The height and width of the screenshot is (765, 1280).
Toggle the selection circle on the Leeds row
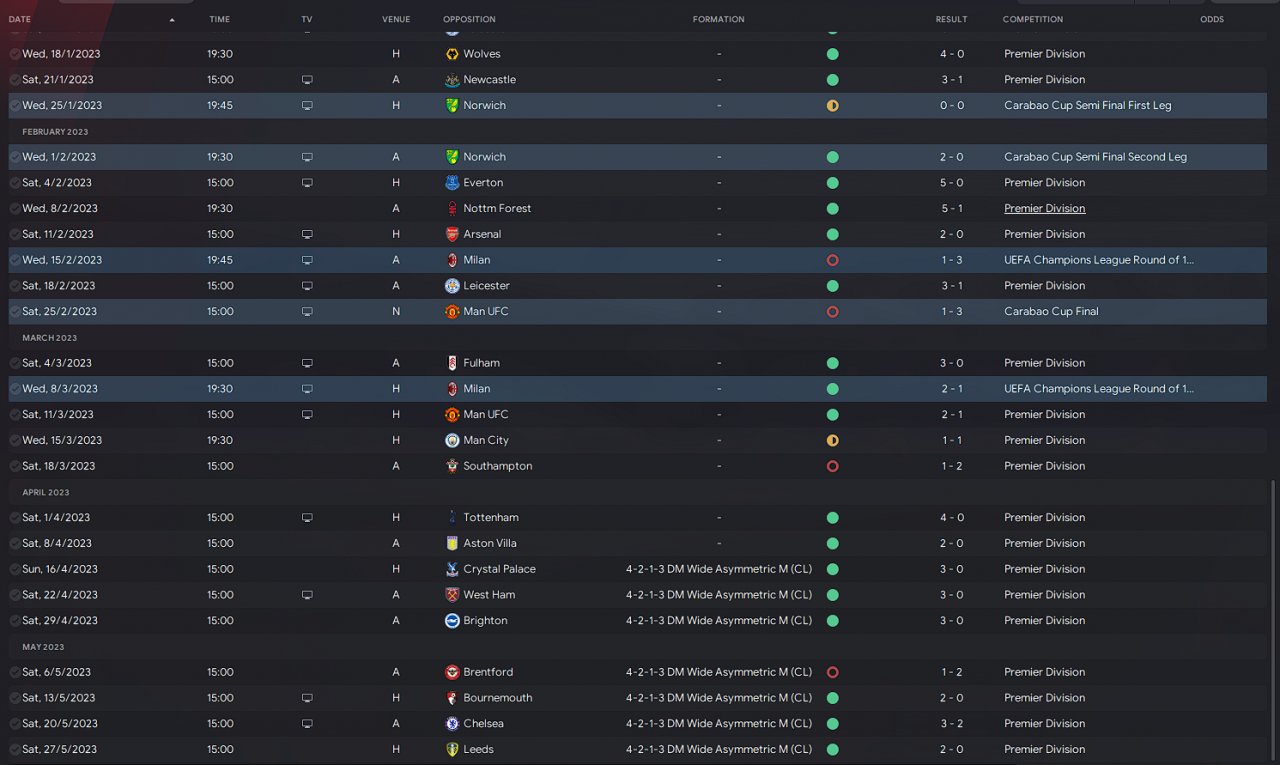tap(14, 749)
